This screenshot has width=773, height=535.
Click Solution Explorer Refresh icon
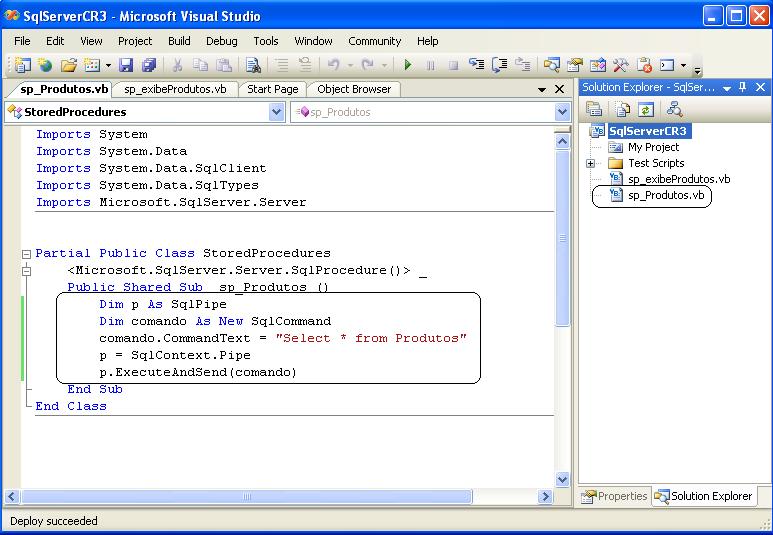pos(646,108)
